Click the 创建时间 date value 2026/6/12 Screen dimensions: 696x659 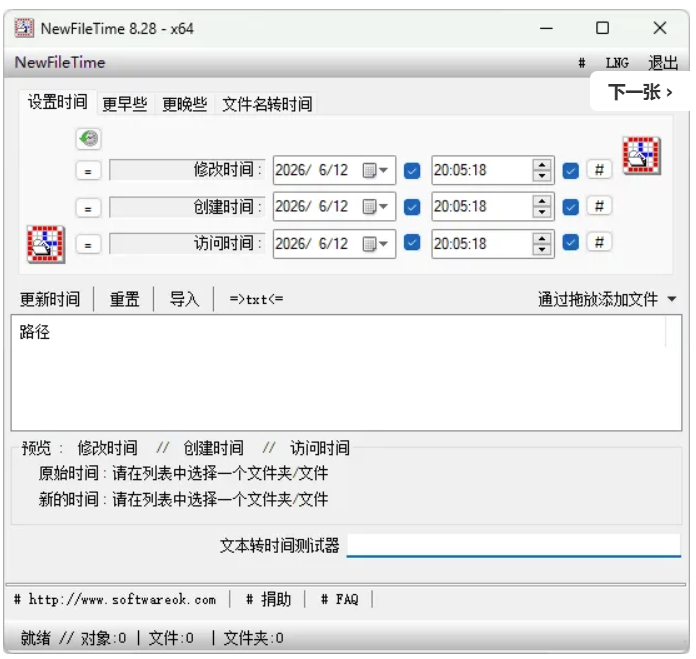point(312,206)
